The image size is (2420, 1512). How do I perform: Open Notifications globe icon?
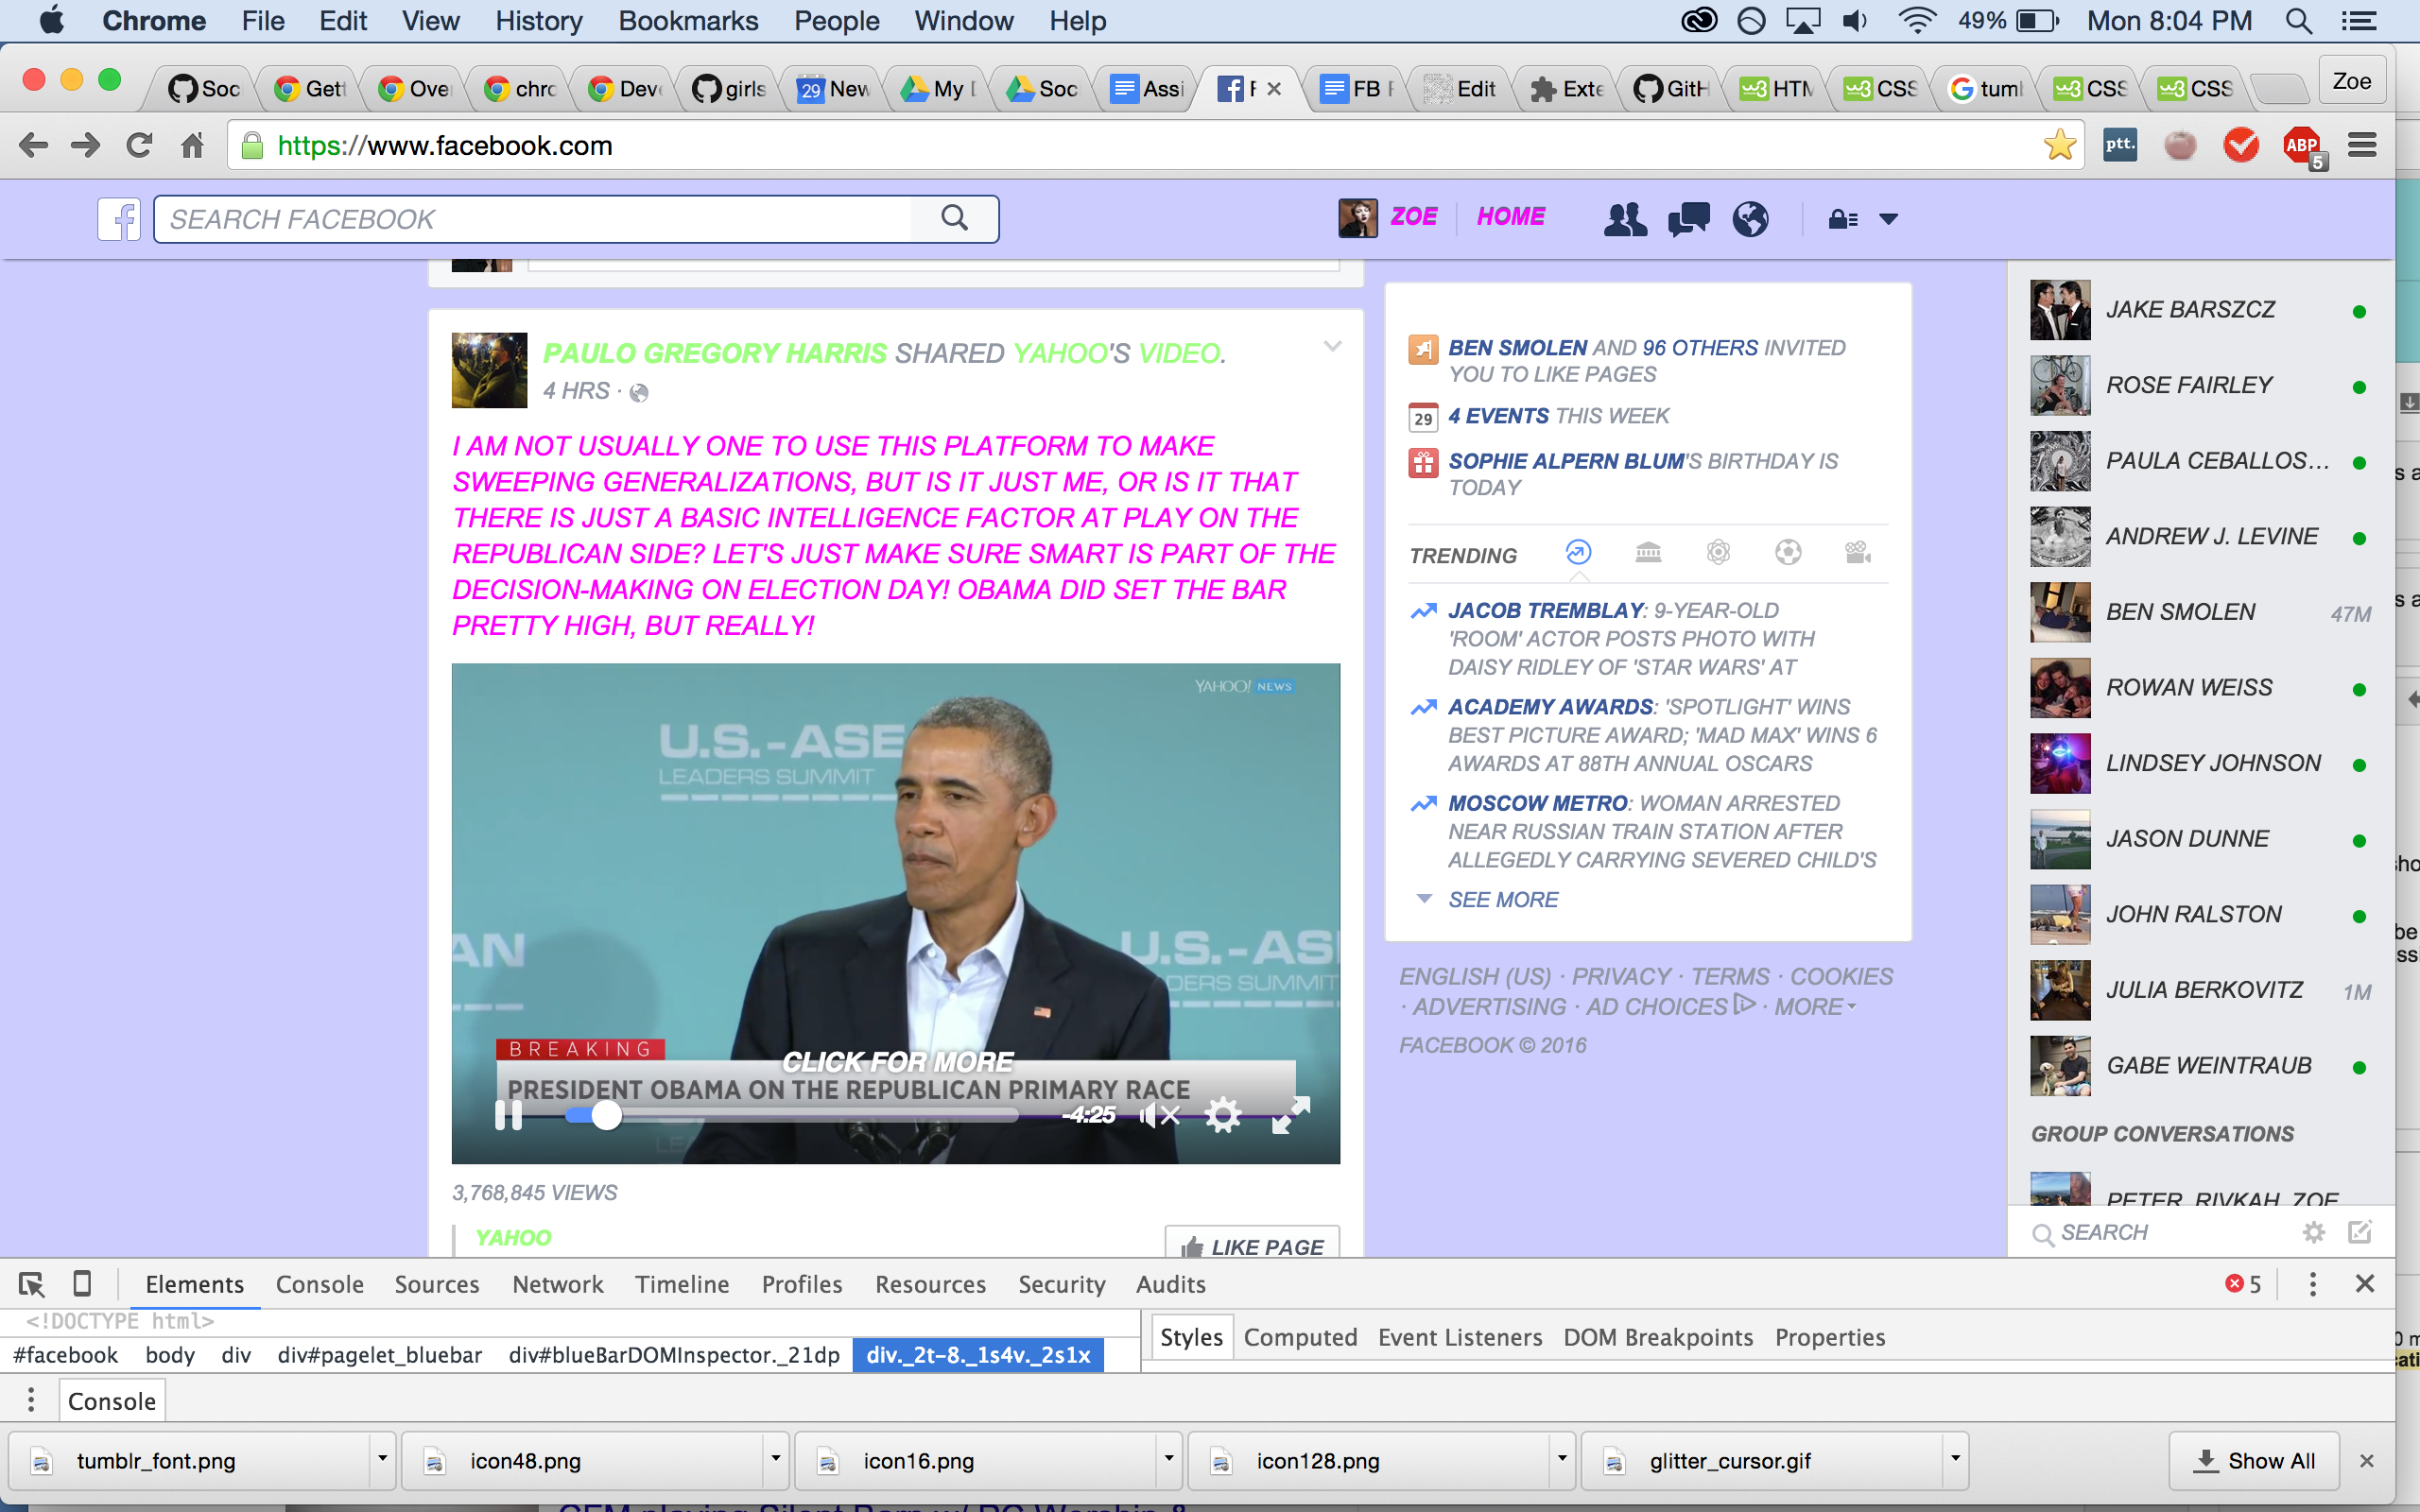click(x=1750, y=218)
